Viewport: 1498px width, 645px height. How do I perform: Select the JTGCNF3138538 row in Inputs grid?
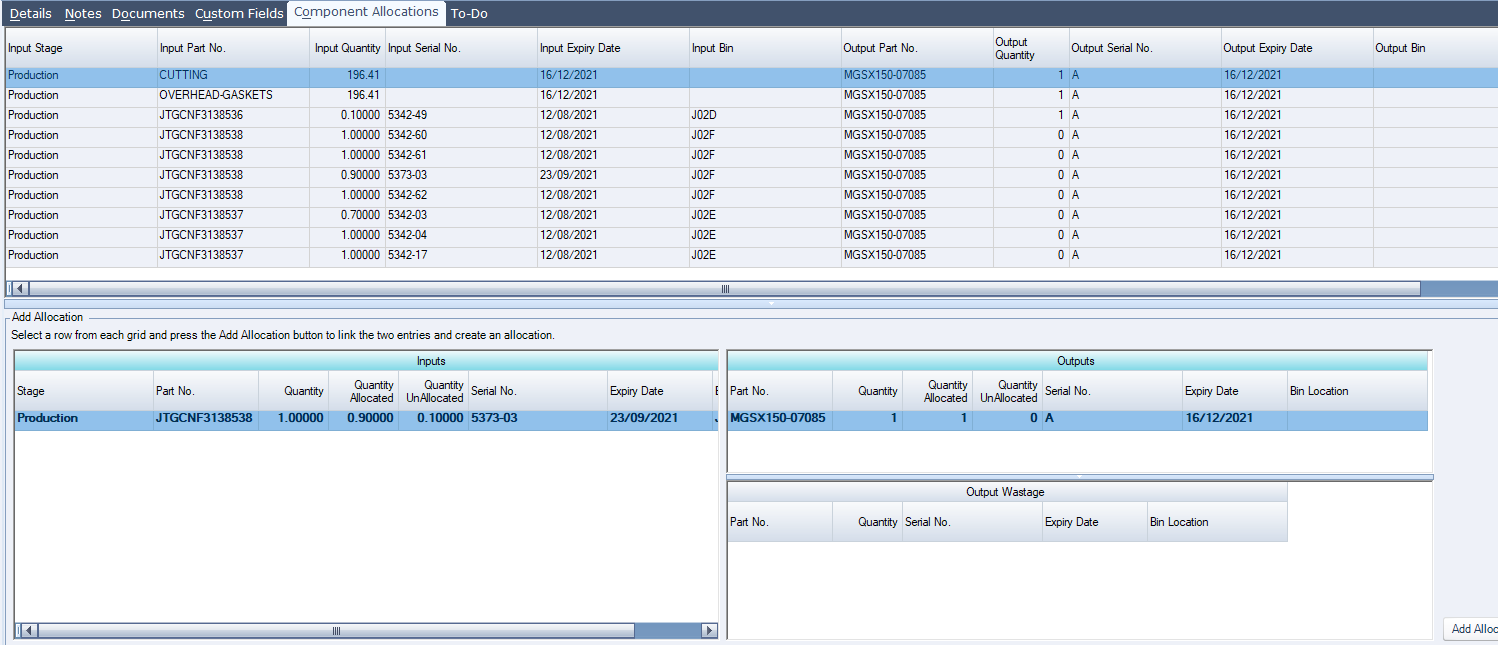pos(204,418)
